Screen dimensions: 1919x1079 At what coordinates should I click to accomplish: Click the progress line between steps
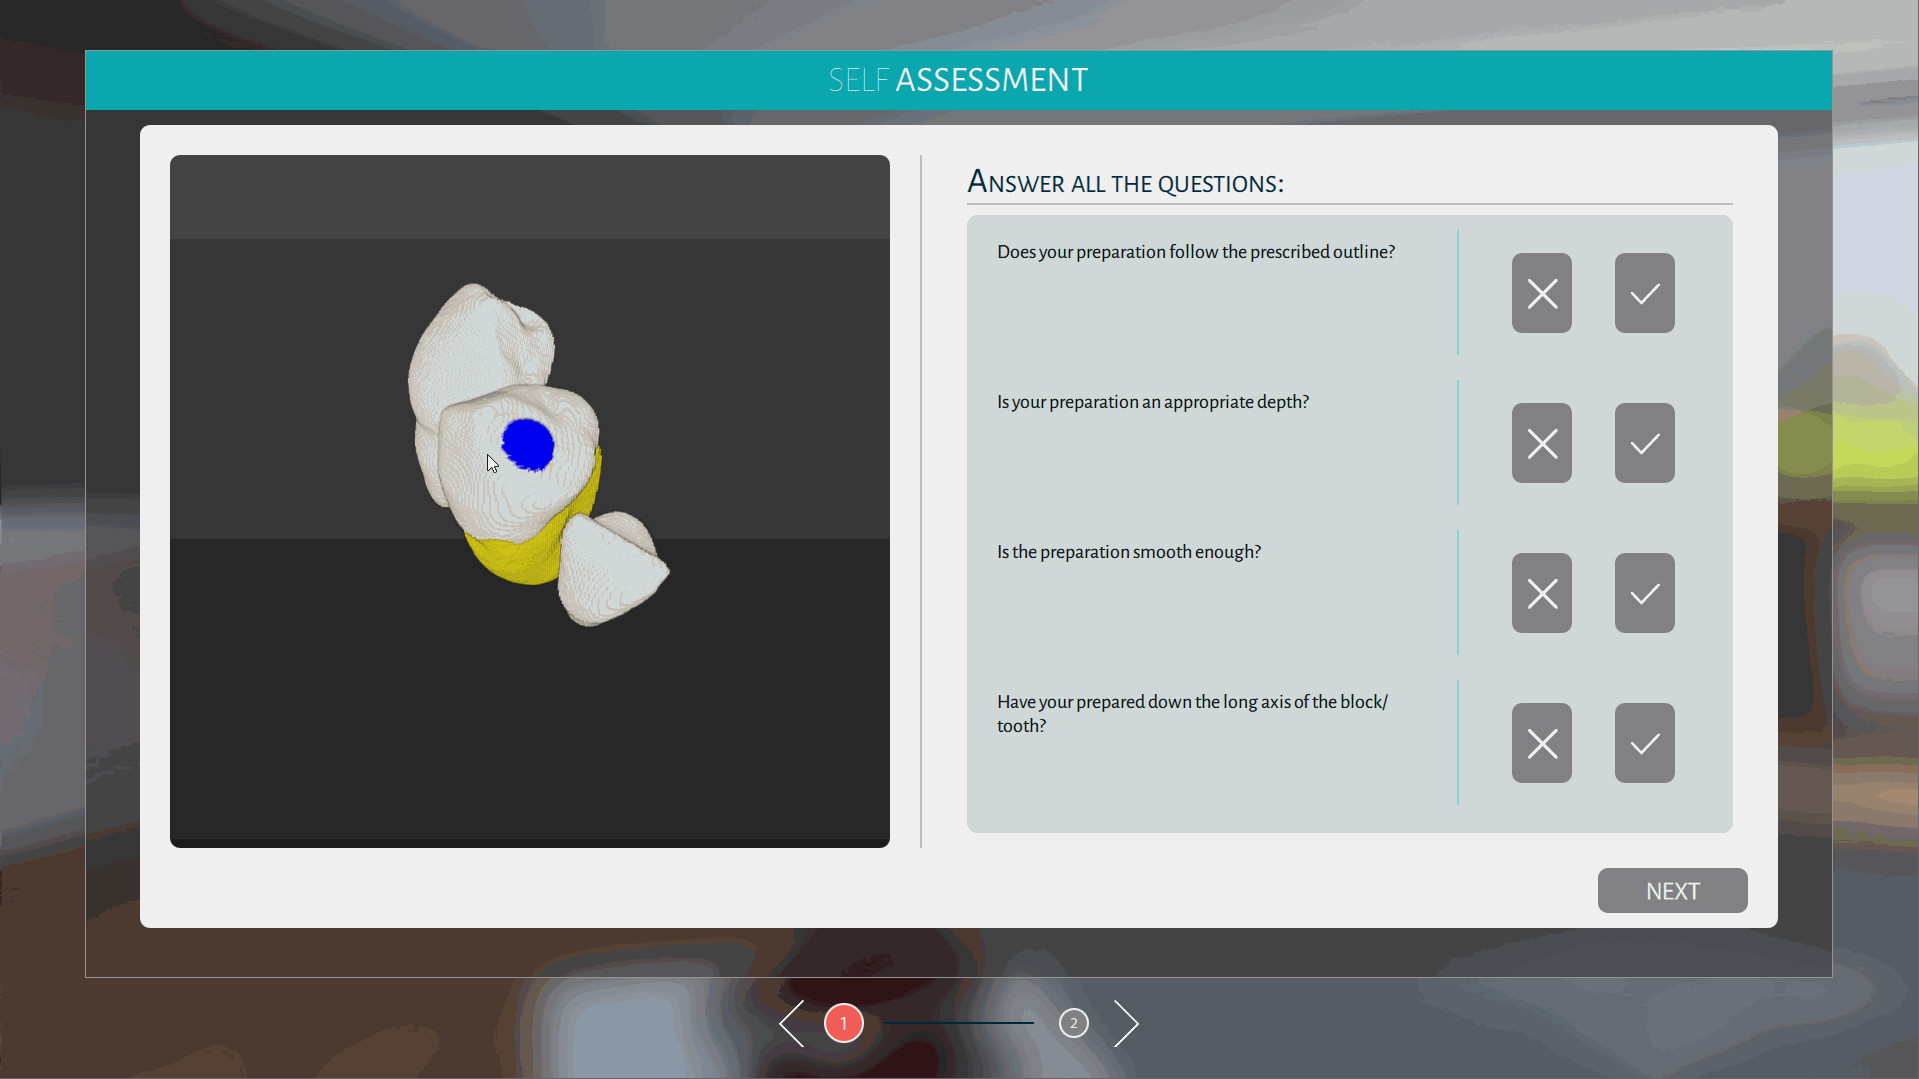(x=958, y=1023)
